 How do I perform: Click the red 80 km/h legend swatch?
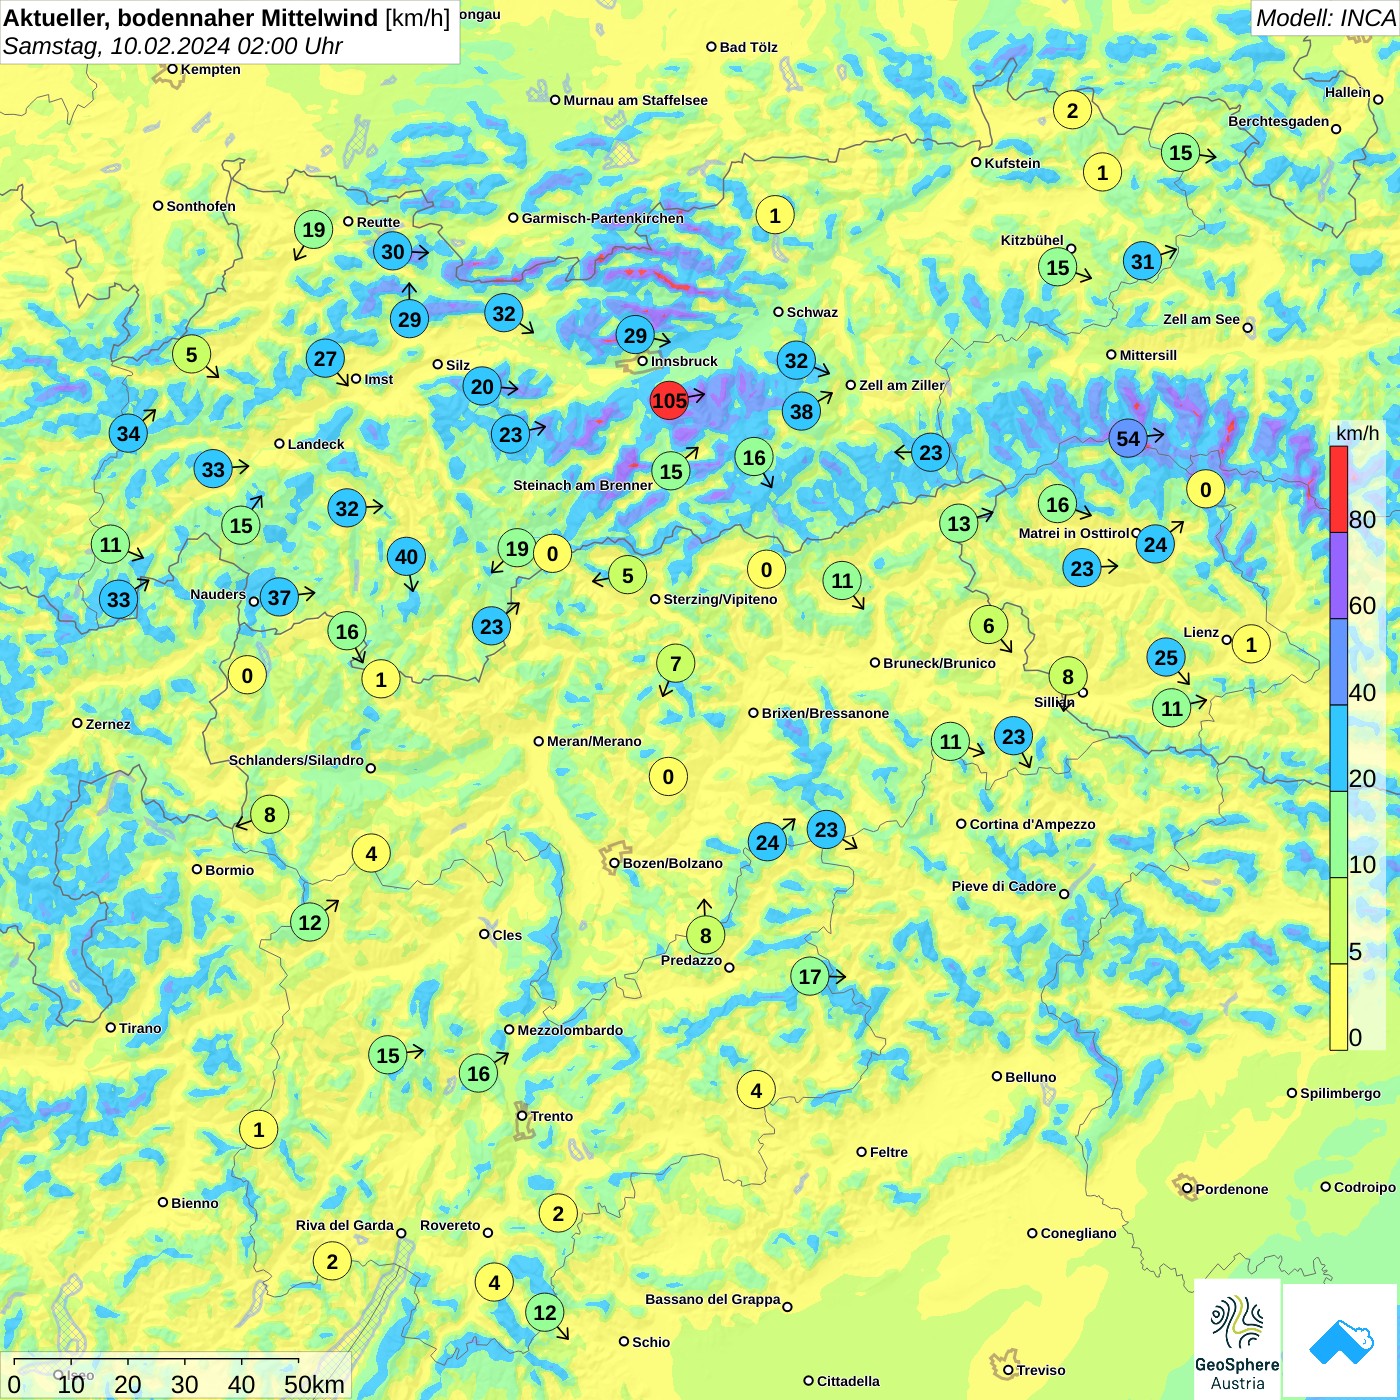1338,489
